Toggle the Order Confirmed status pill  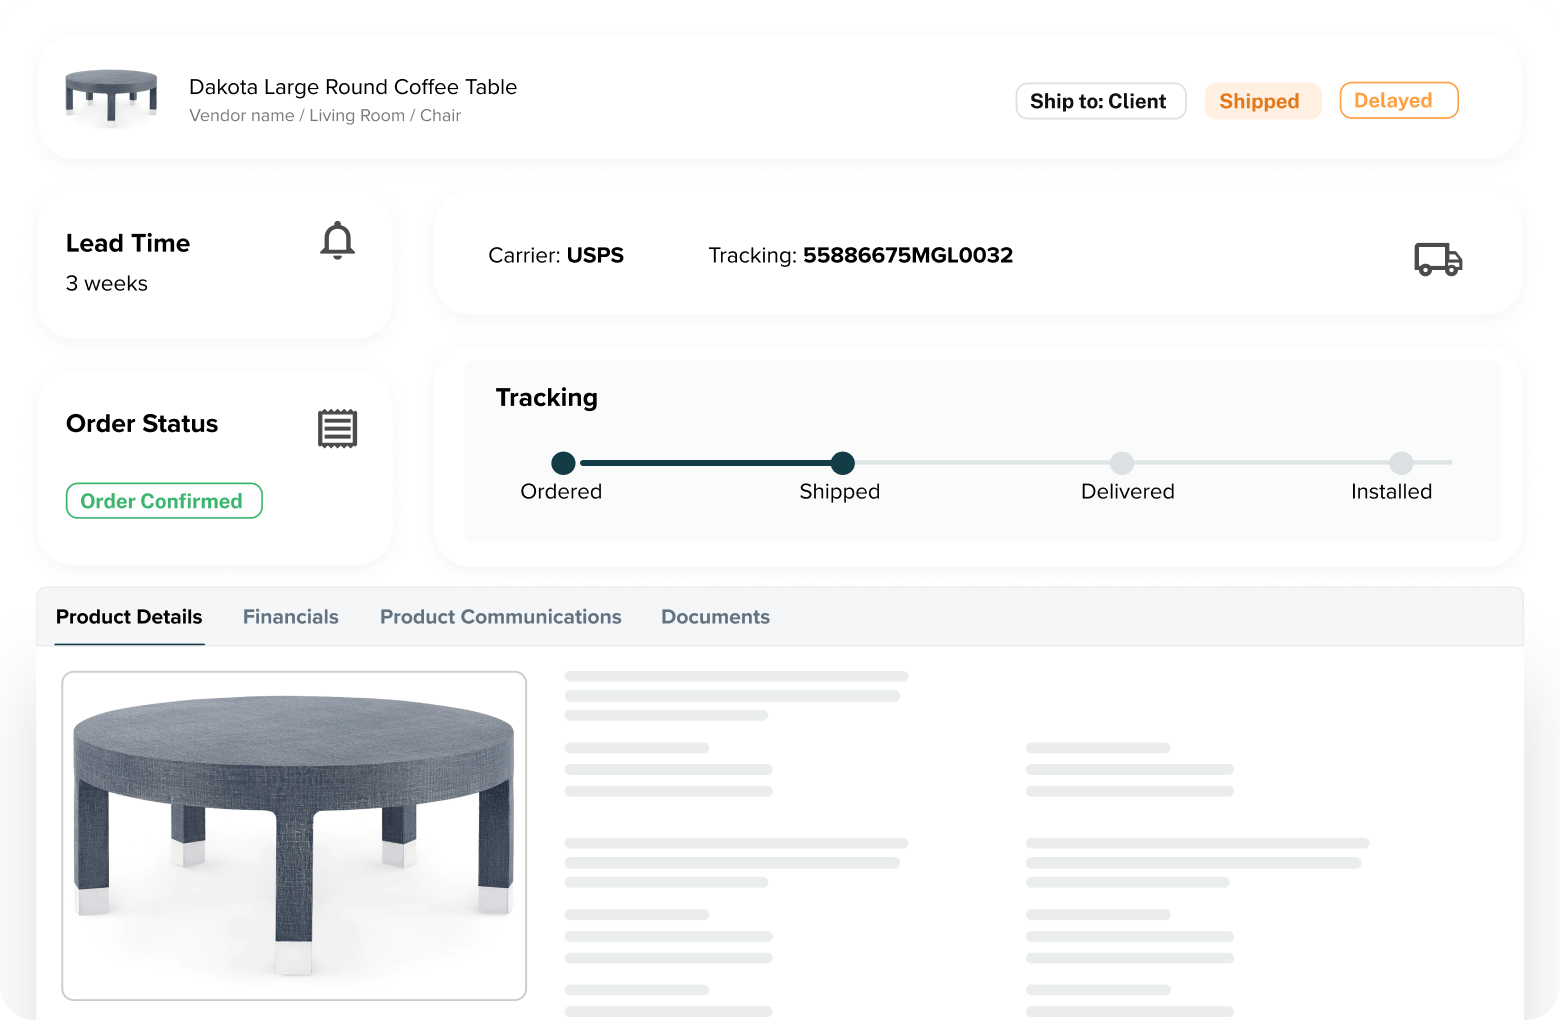tap(163, 500)
